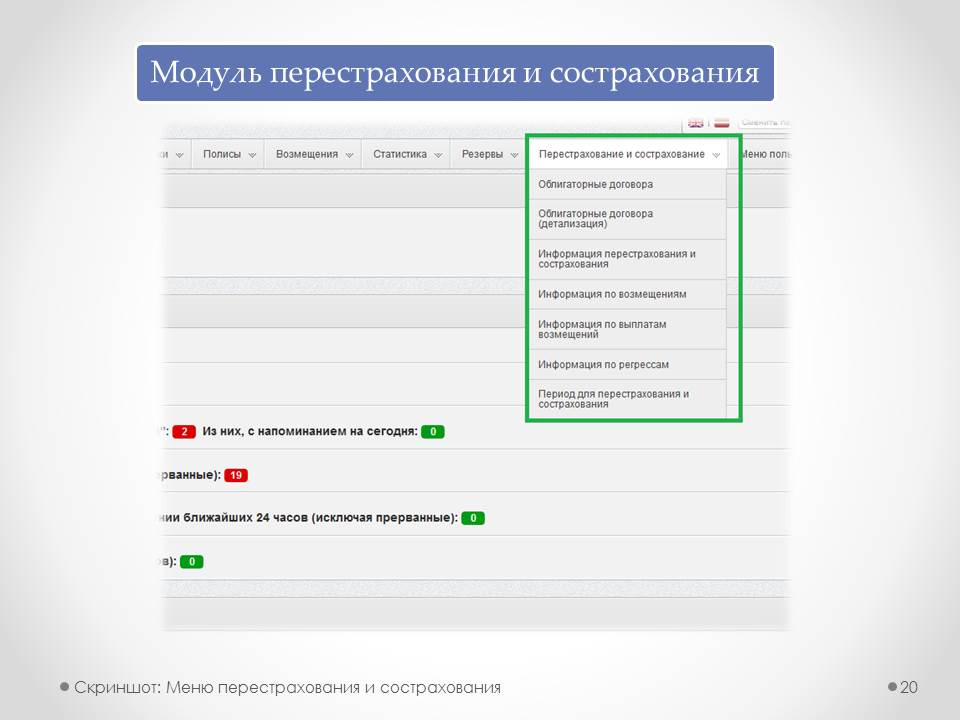The image size is (960, 720).
Task: Switch language with the red-white flag icon
Action: click(x=722, y=123)
